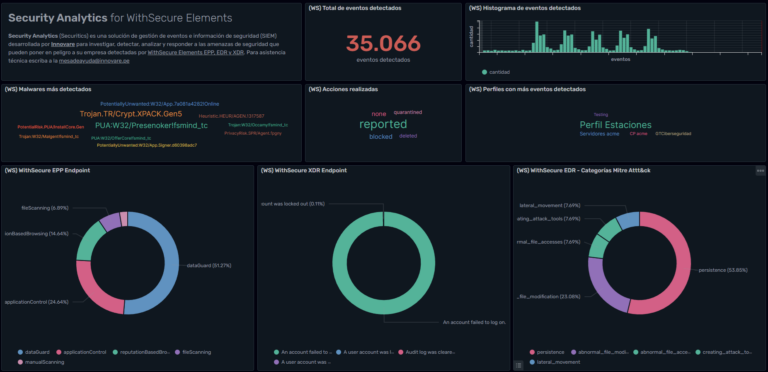This screenshot has width=768, height=372.
Task: Toggle cantidad legend label in histogram
Action: pyautogui.click(x=499, y=72)
